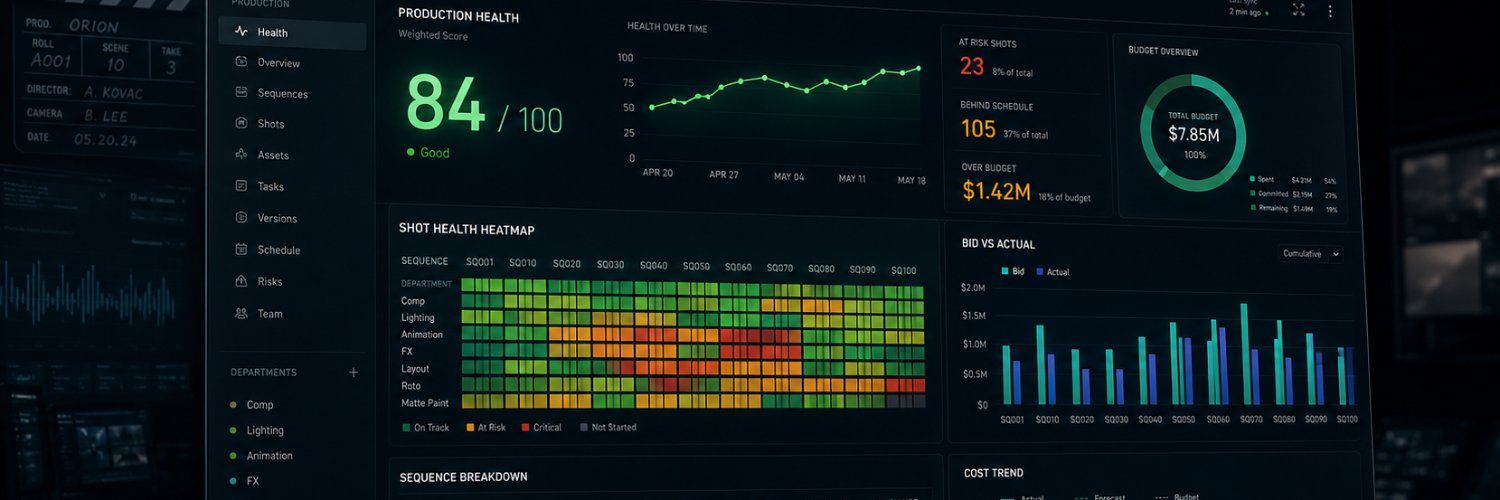Toggle the Actual series legend
This screenshot has height=500, width=1500.
[x=1051, y=272]
